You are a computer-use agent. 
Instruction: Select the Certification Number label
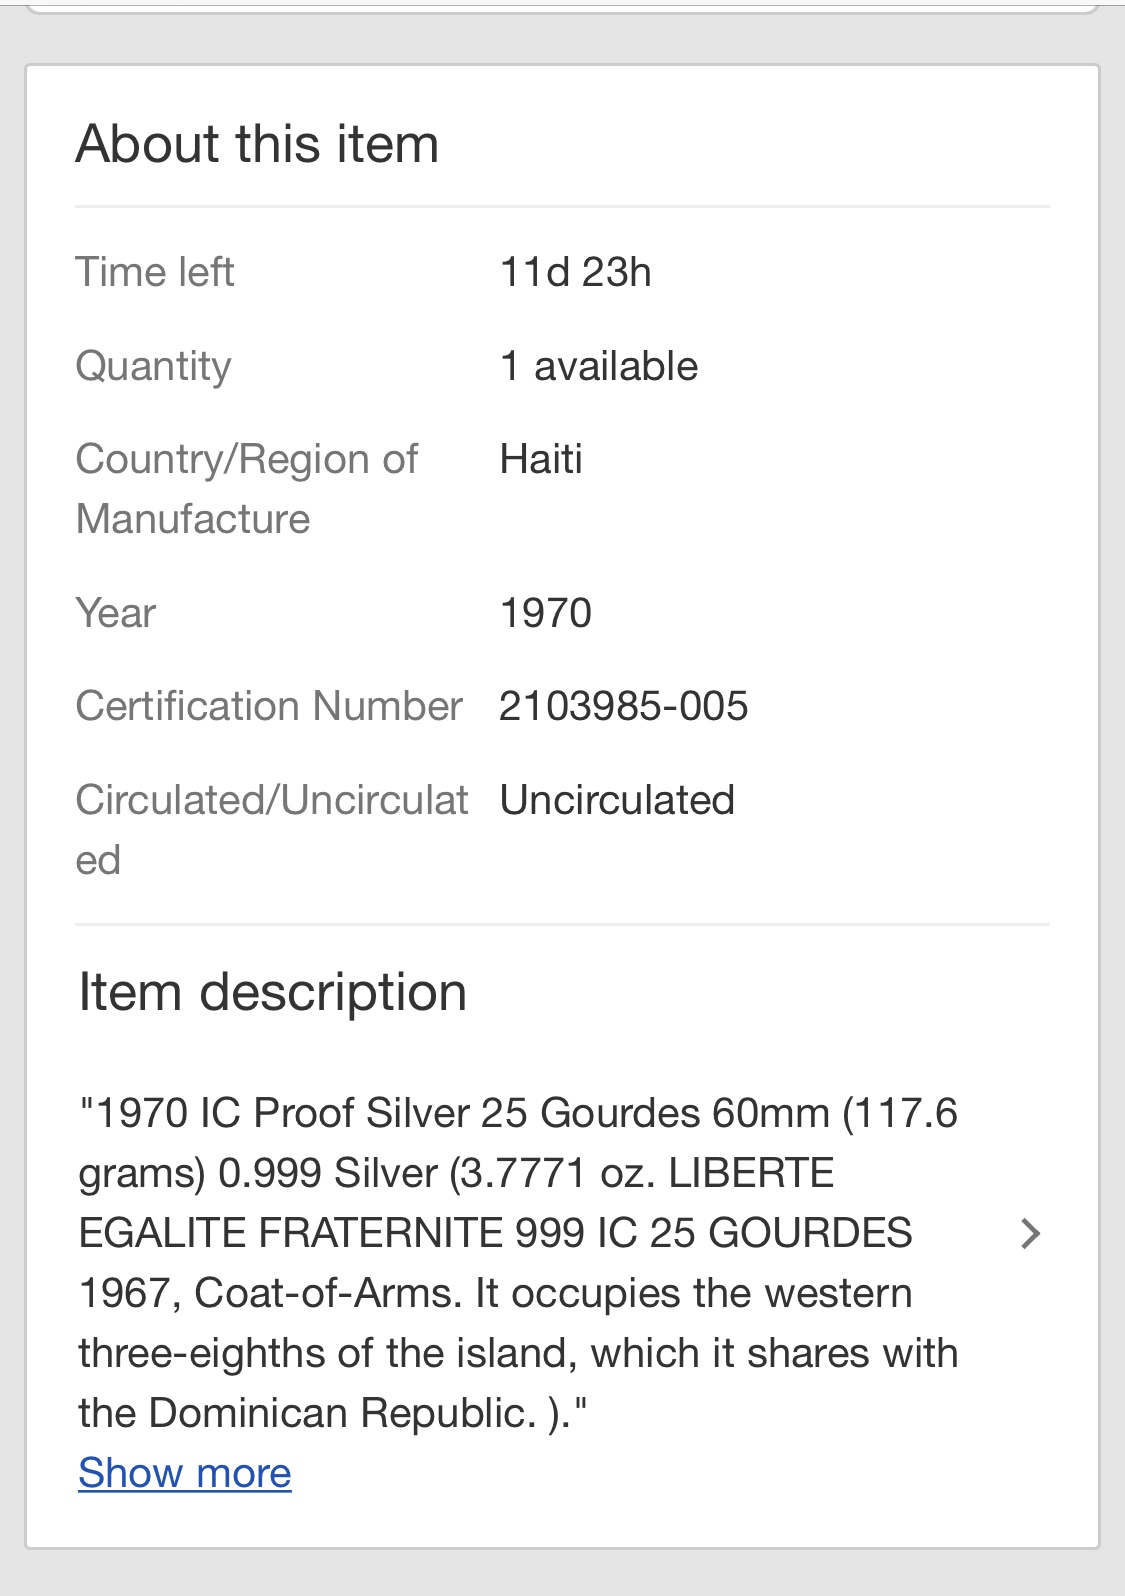tap(269, 706)
